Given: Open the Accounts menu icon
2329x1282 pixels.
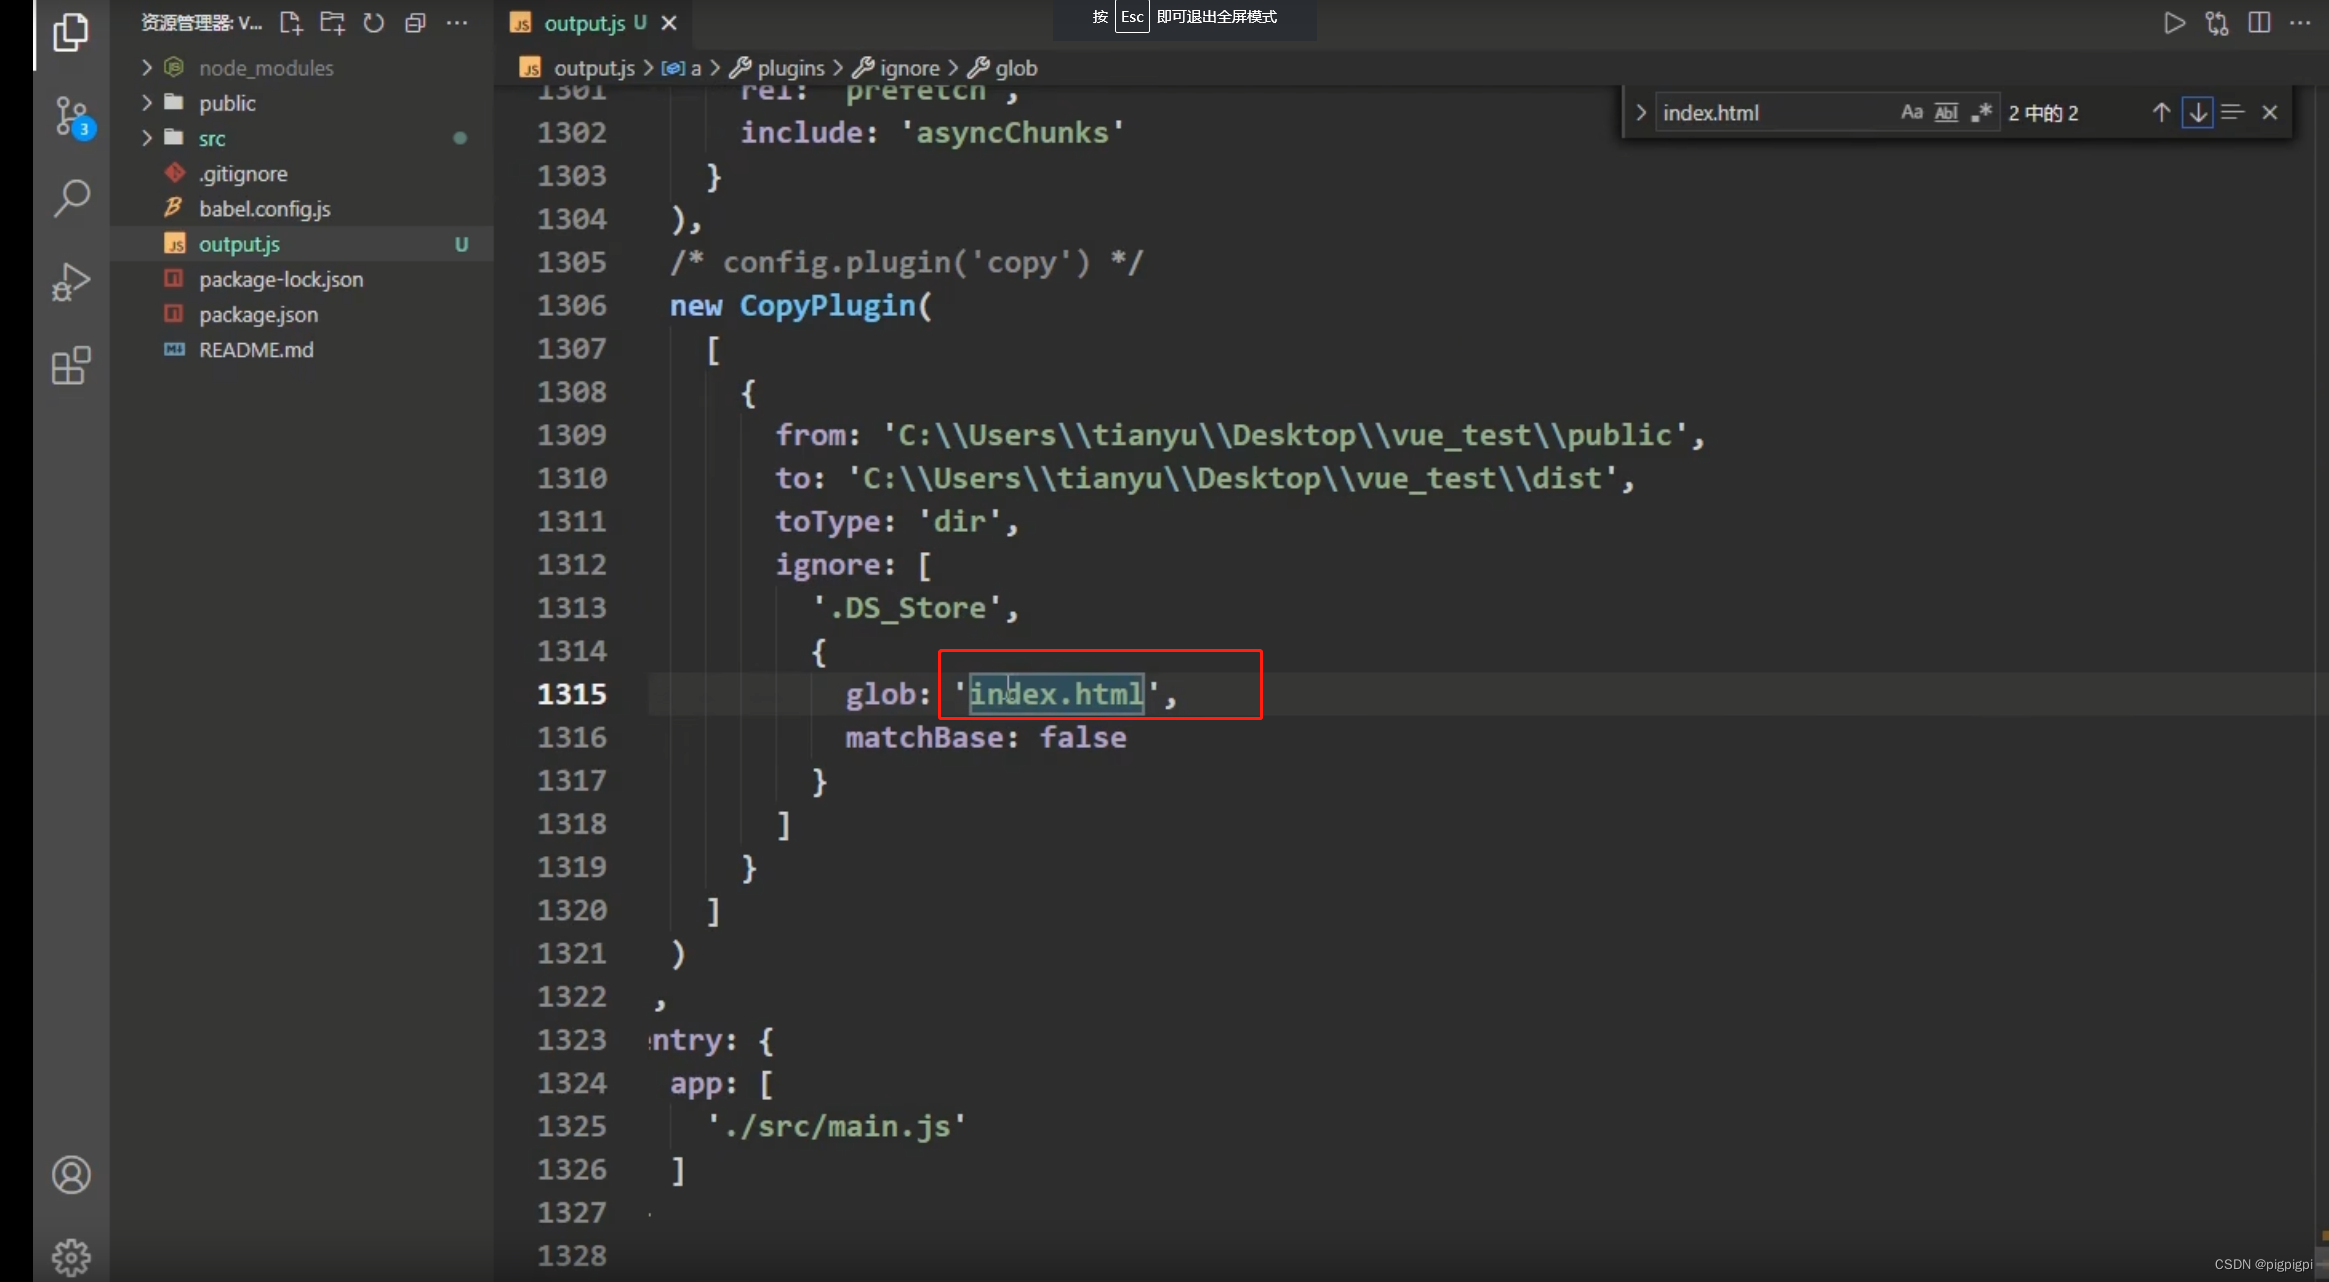Looking at the screenshot, I should [x=71, y=1175].
